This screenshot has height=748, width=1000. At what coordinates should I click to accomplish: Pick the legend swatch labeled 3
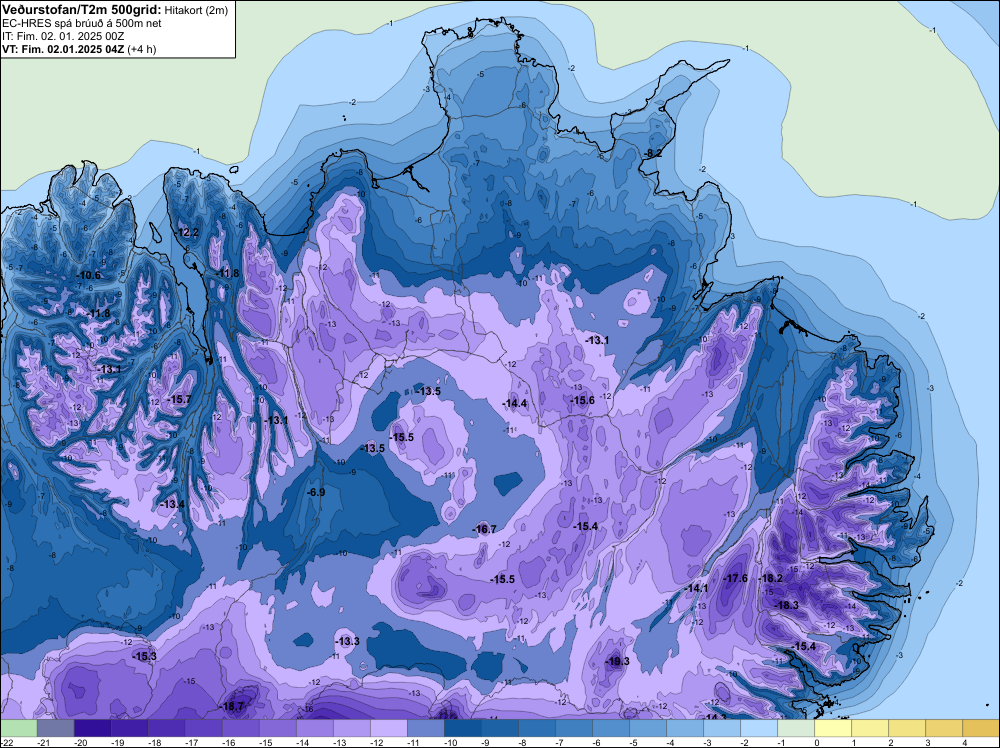point(944,728)
